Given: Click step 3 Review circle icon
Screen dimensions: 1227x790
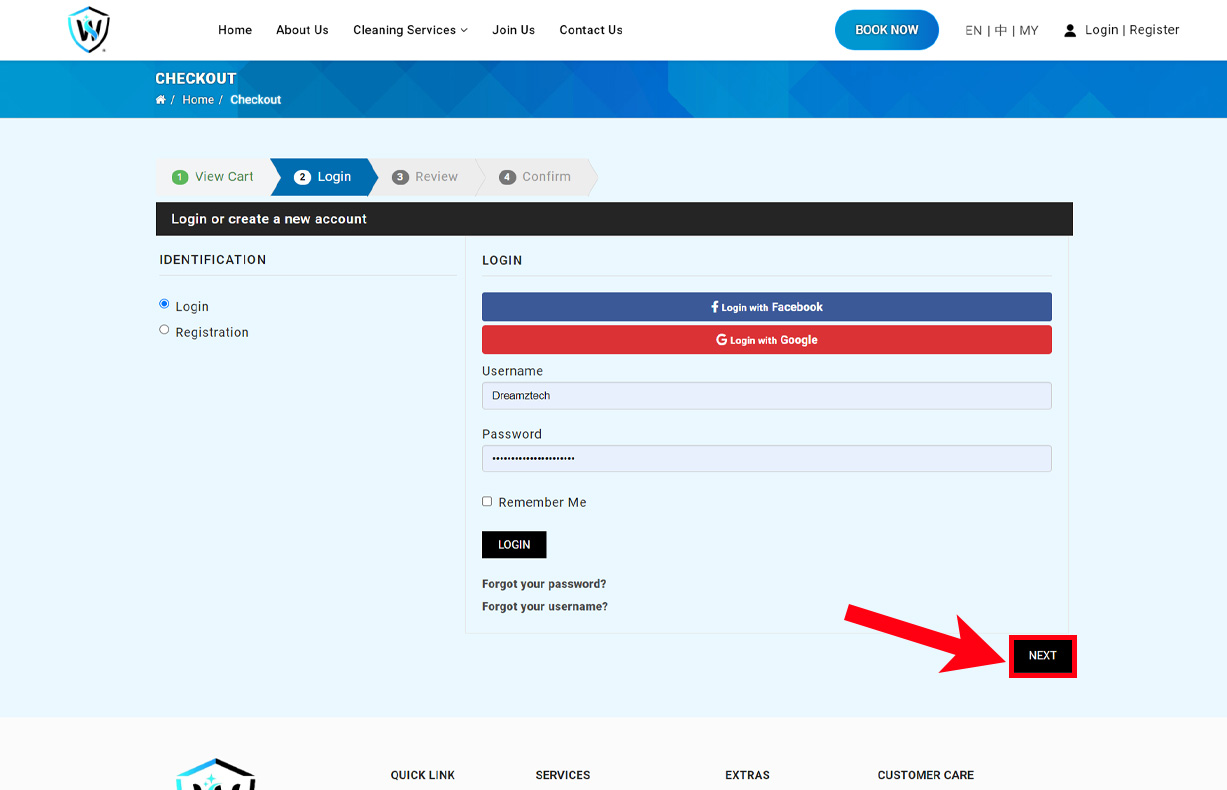Looking at the screenshot, I should pos(400,177).
